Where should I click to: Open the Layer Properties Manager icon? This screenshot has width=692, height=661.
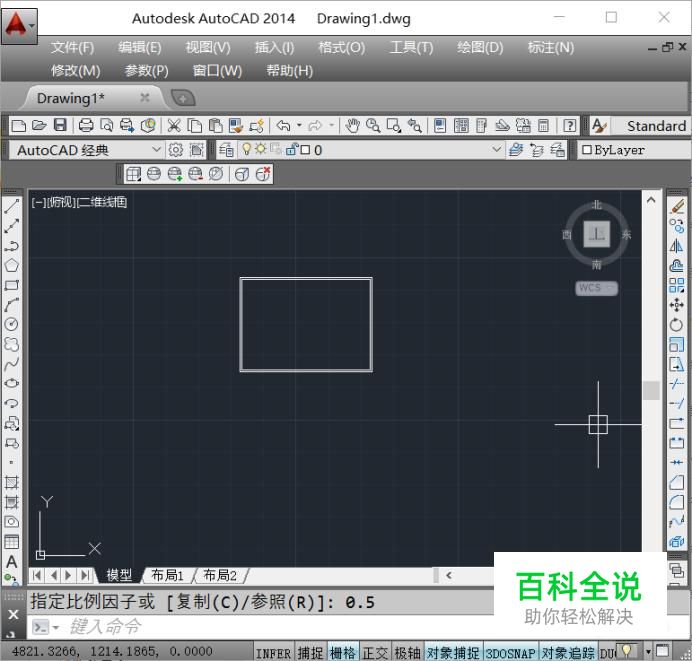[226, 150]
